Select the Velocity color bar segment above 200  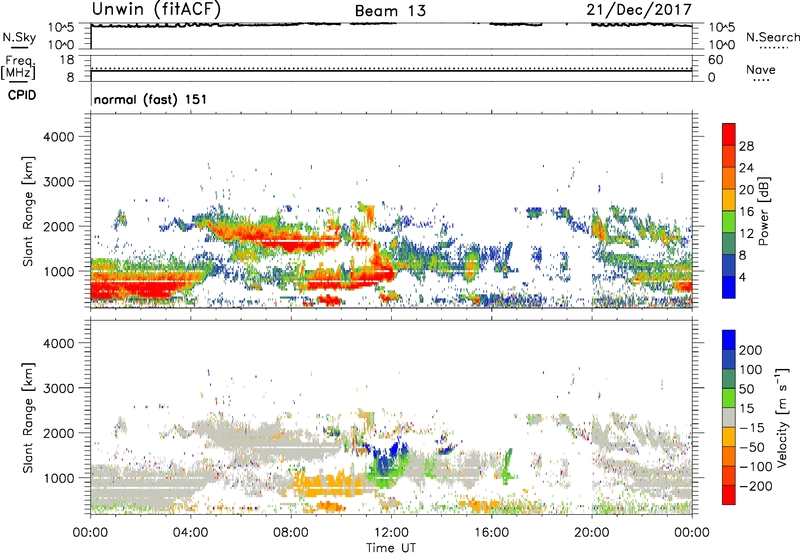tap(729, 340)
